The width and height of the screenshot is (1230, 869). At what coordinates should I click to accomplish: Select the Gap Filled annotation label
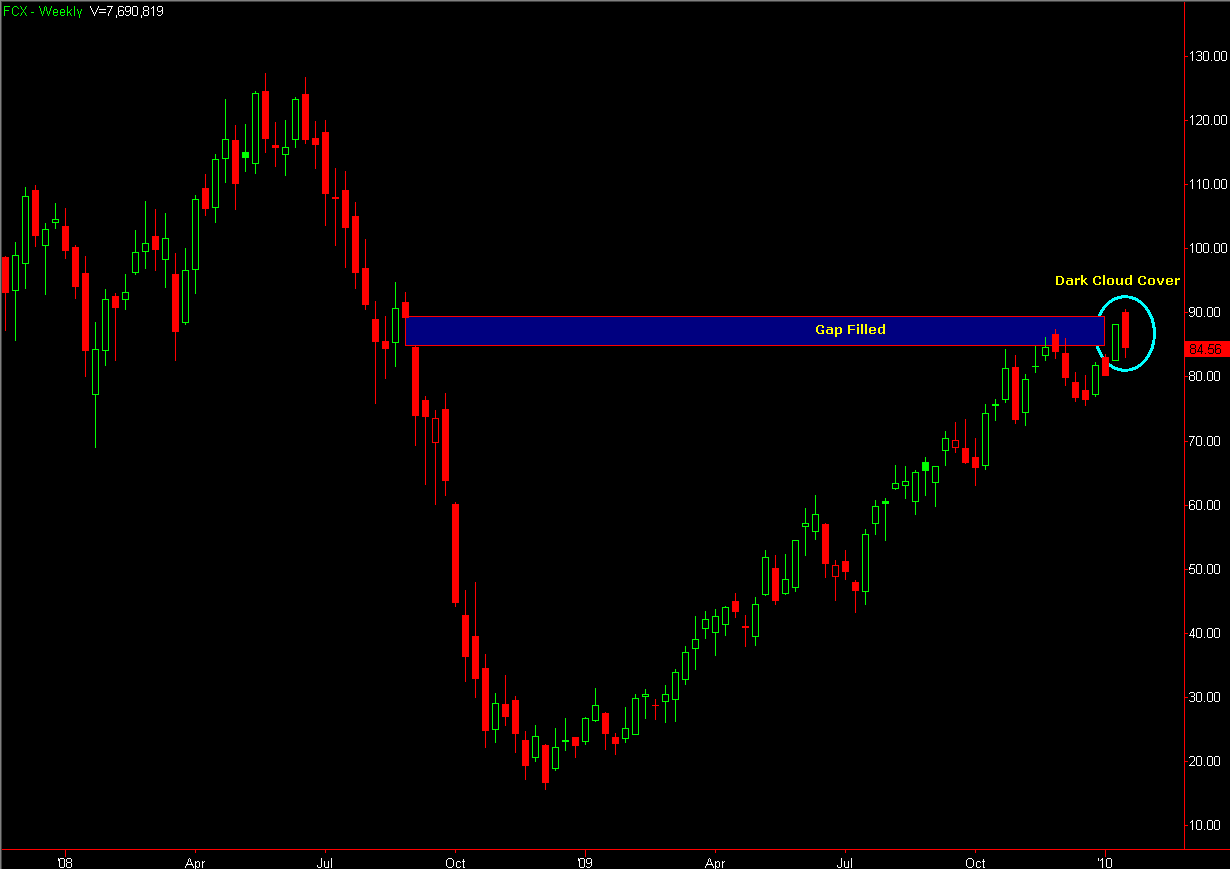coord(850,329)
